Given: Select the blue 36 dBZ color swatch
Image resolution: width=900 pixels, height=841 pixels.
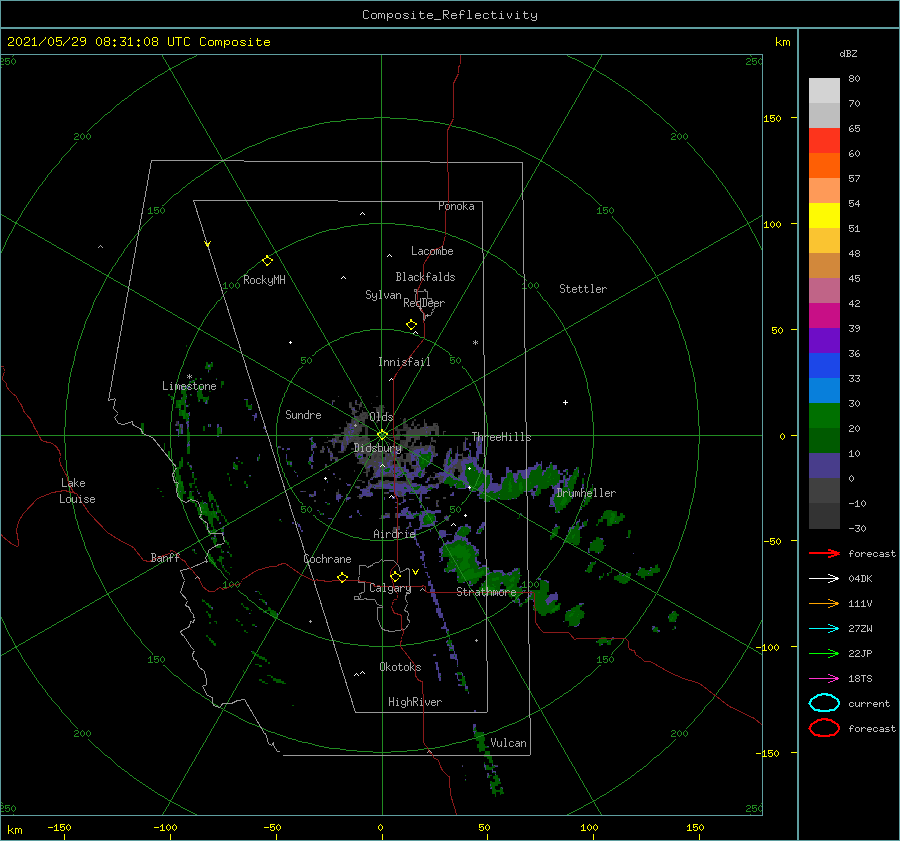Looking at the screenshot, I should [824, 365].
